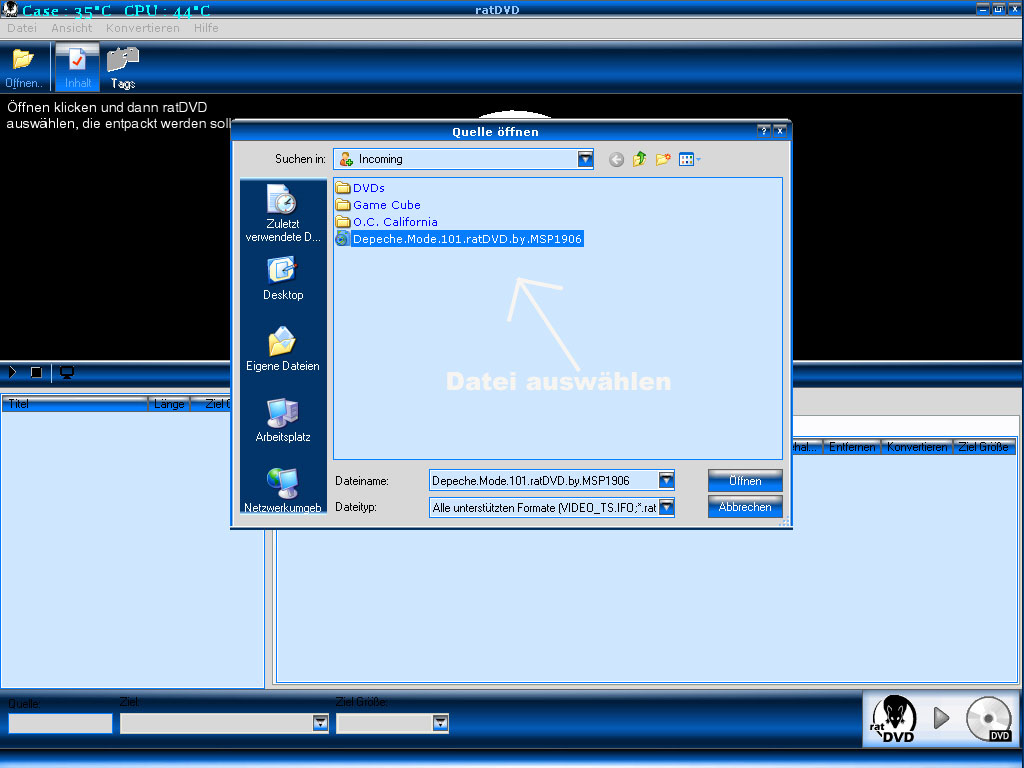The height and width of the screenshot is (768, 1024).
Task: Expand the Suchen in location dropdown
Action: coord(585,159)
